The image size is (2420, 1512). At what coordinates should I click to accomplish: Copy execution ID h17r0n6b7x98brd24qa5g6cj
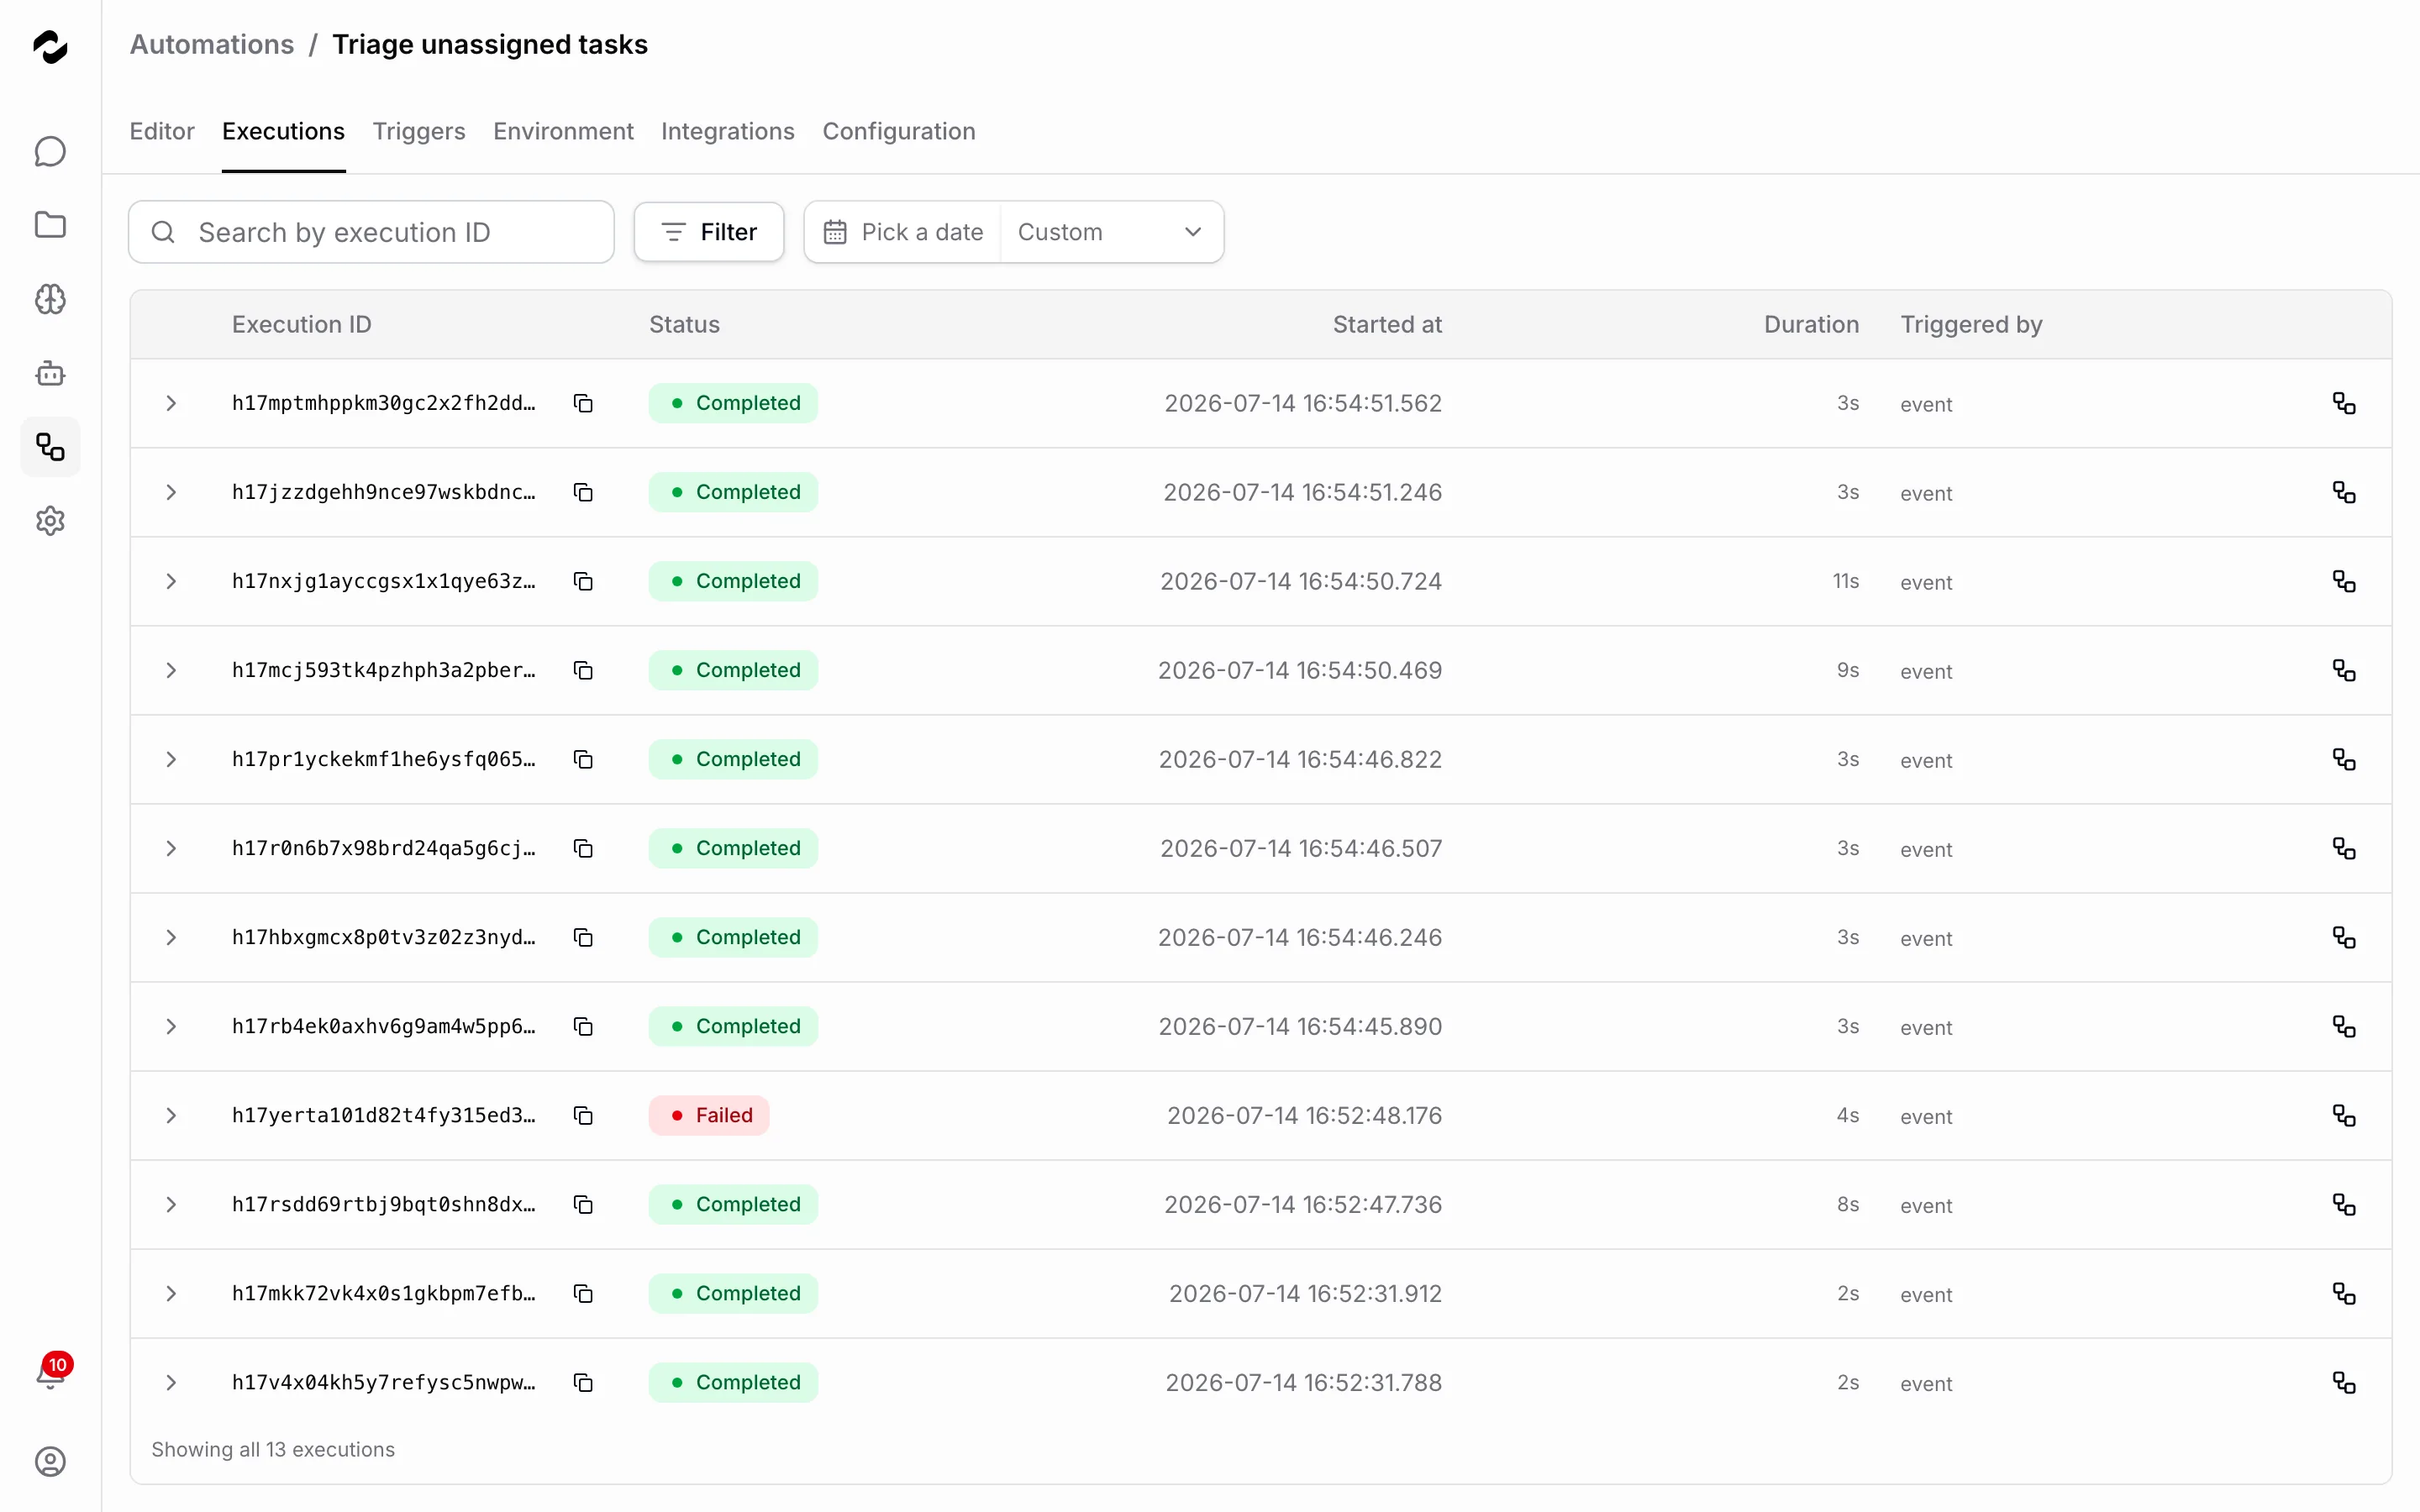(583, 848)
